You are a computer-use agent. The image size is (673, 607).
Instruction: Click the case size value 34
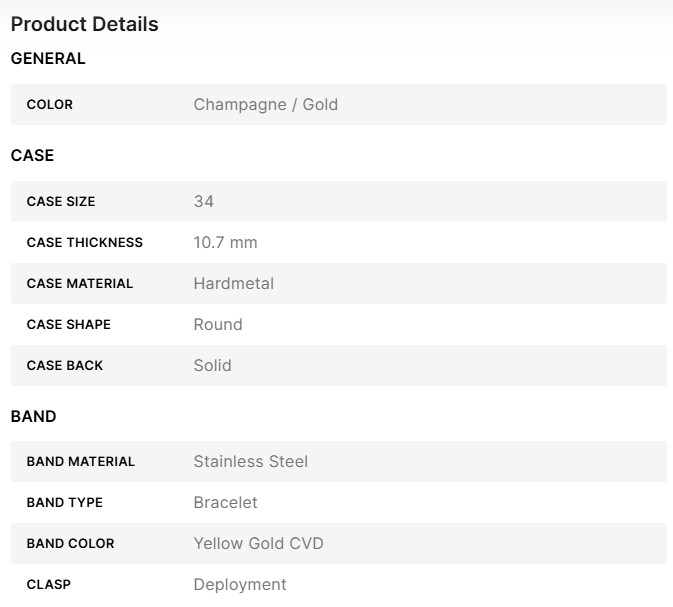(x=204, y=202)
